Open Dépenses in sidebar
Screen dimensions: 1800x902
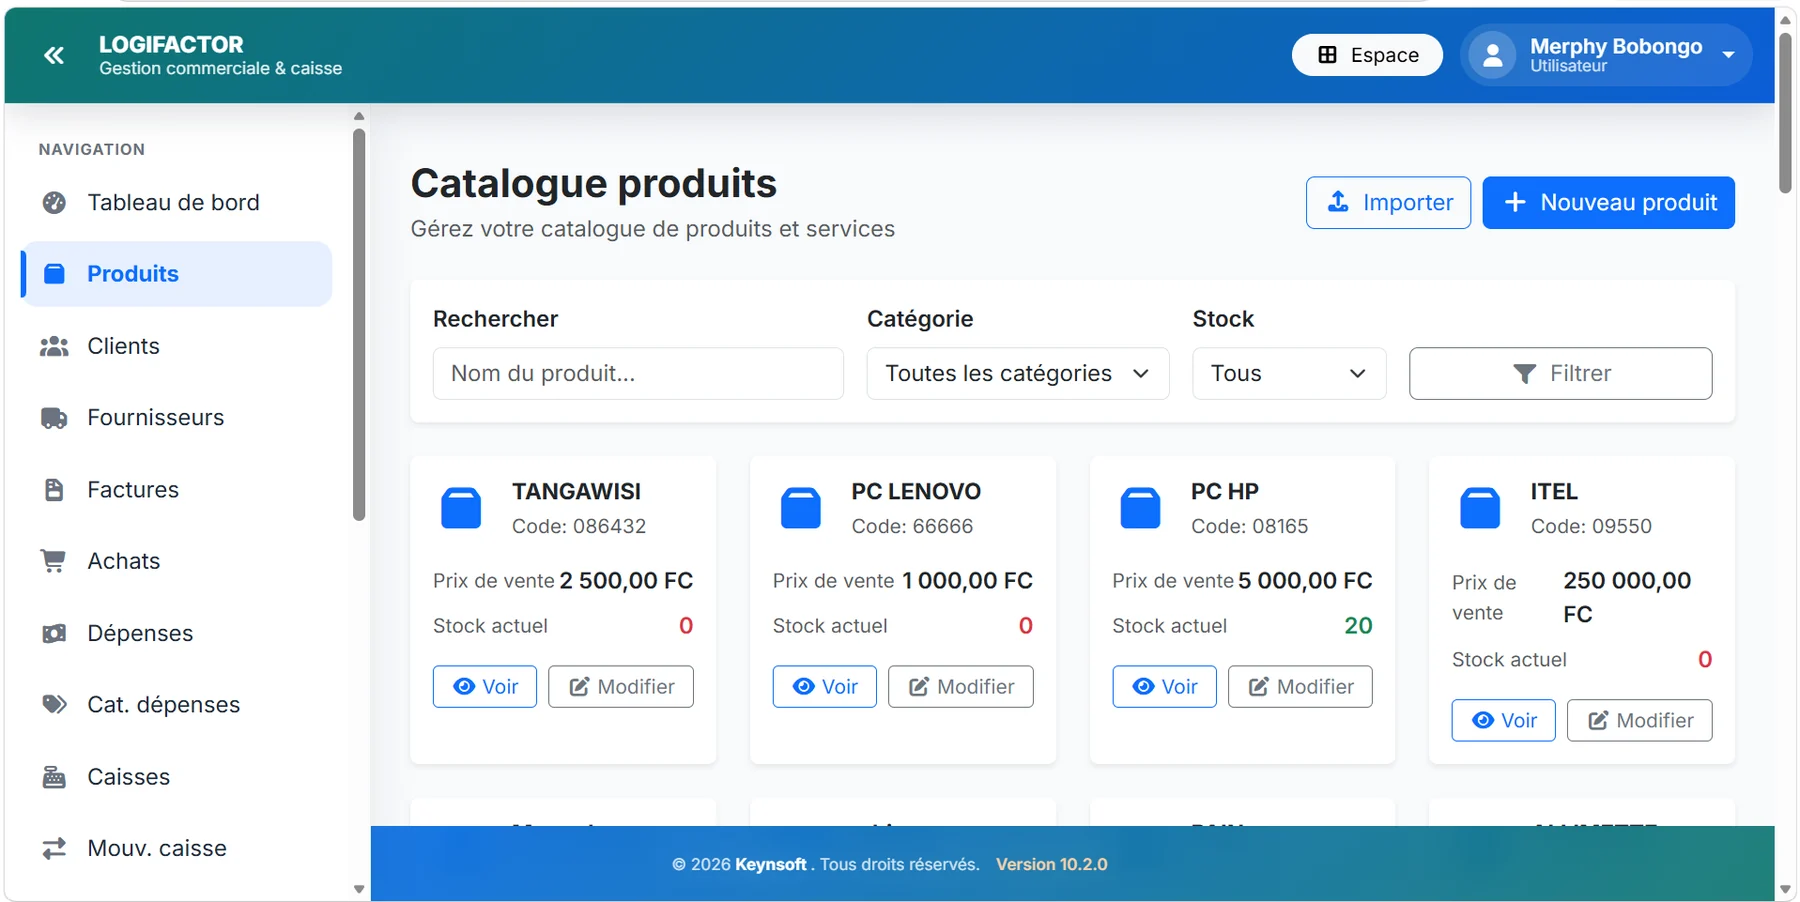click(x=176, y=633)
